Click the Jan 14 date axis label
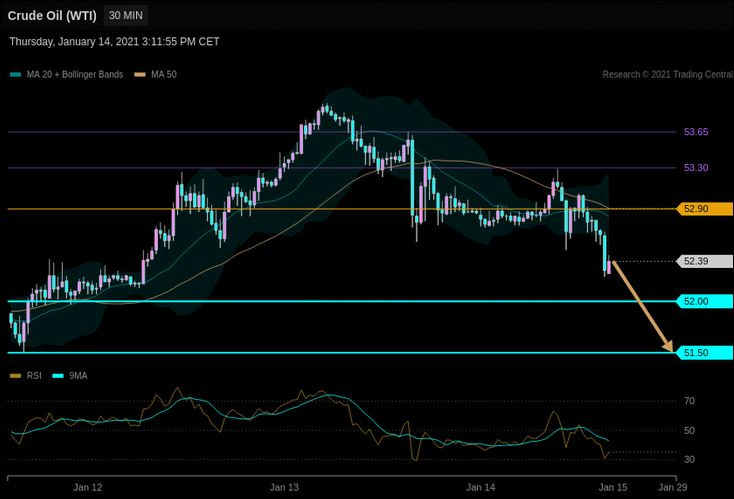 tap(480, 487)
